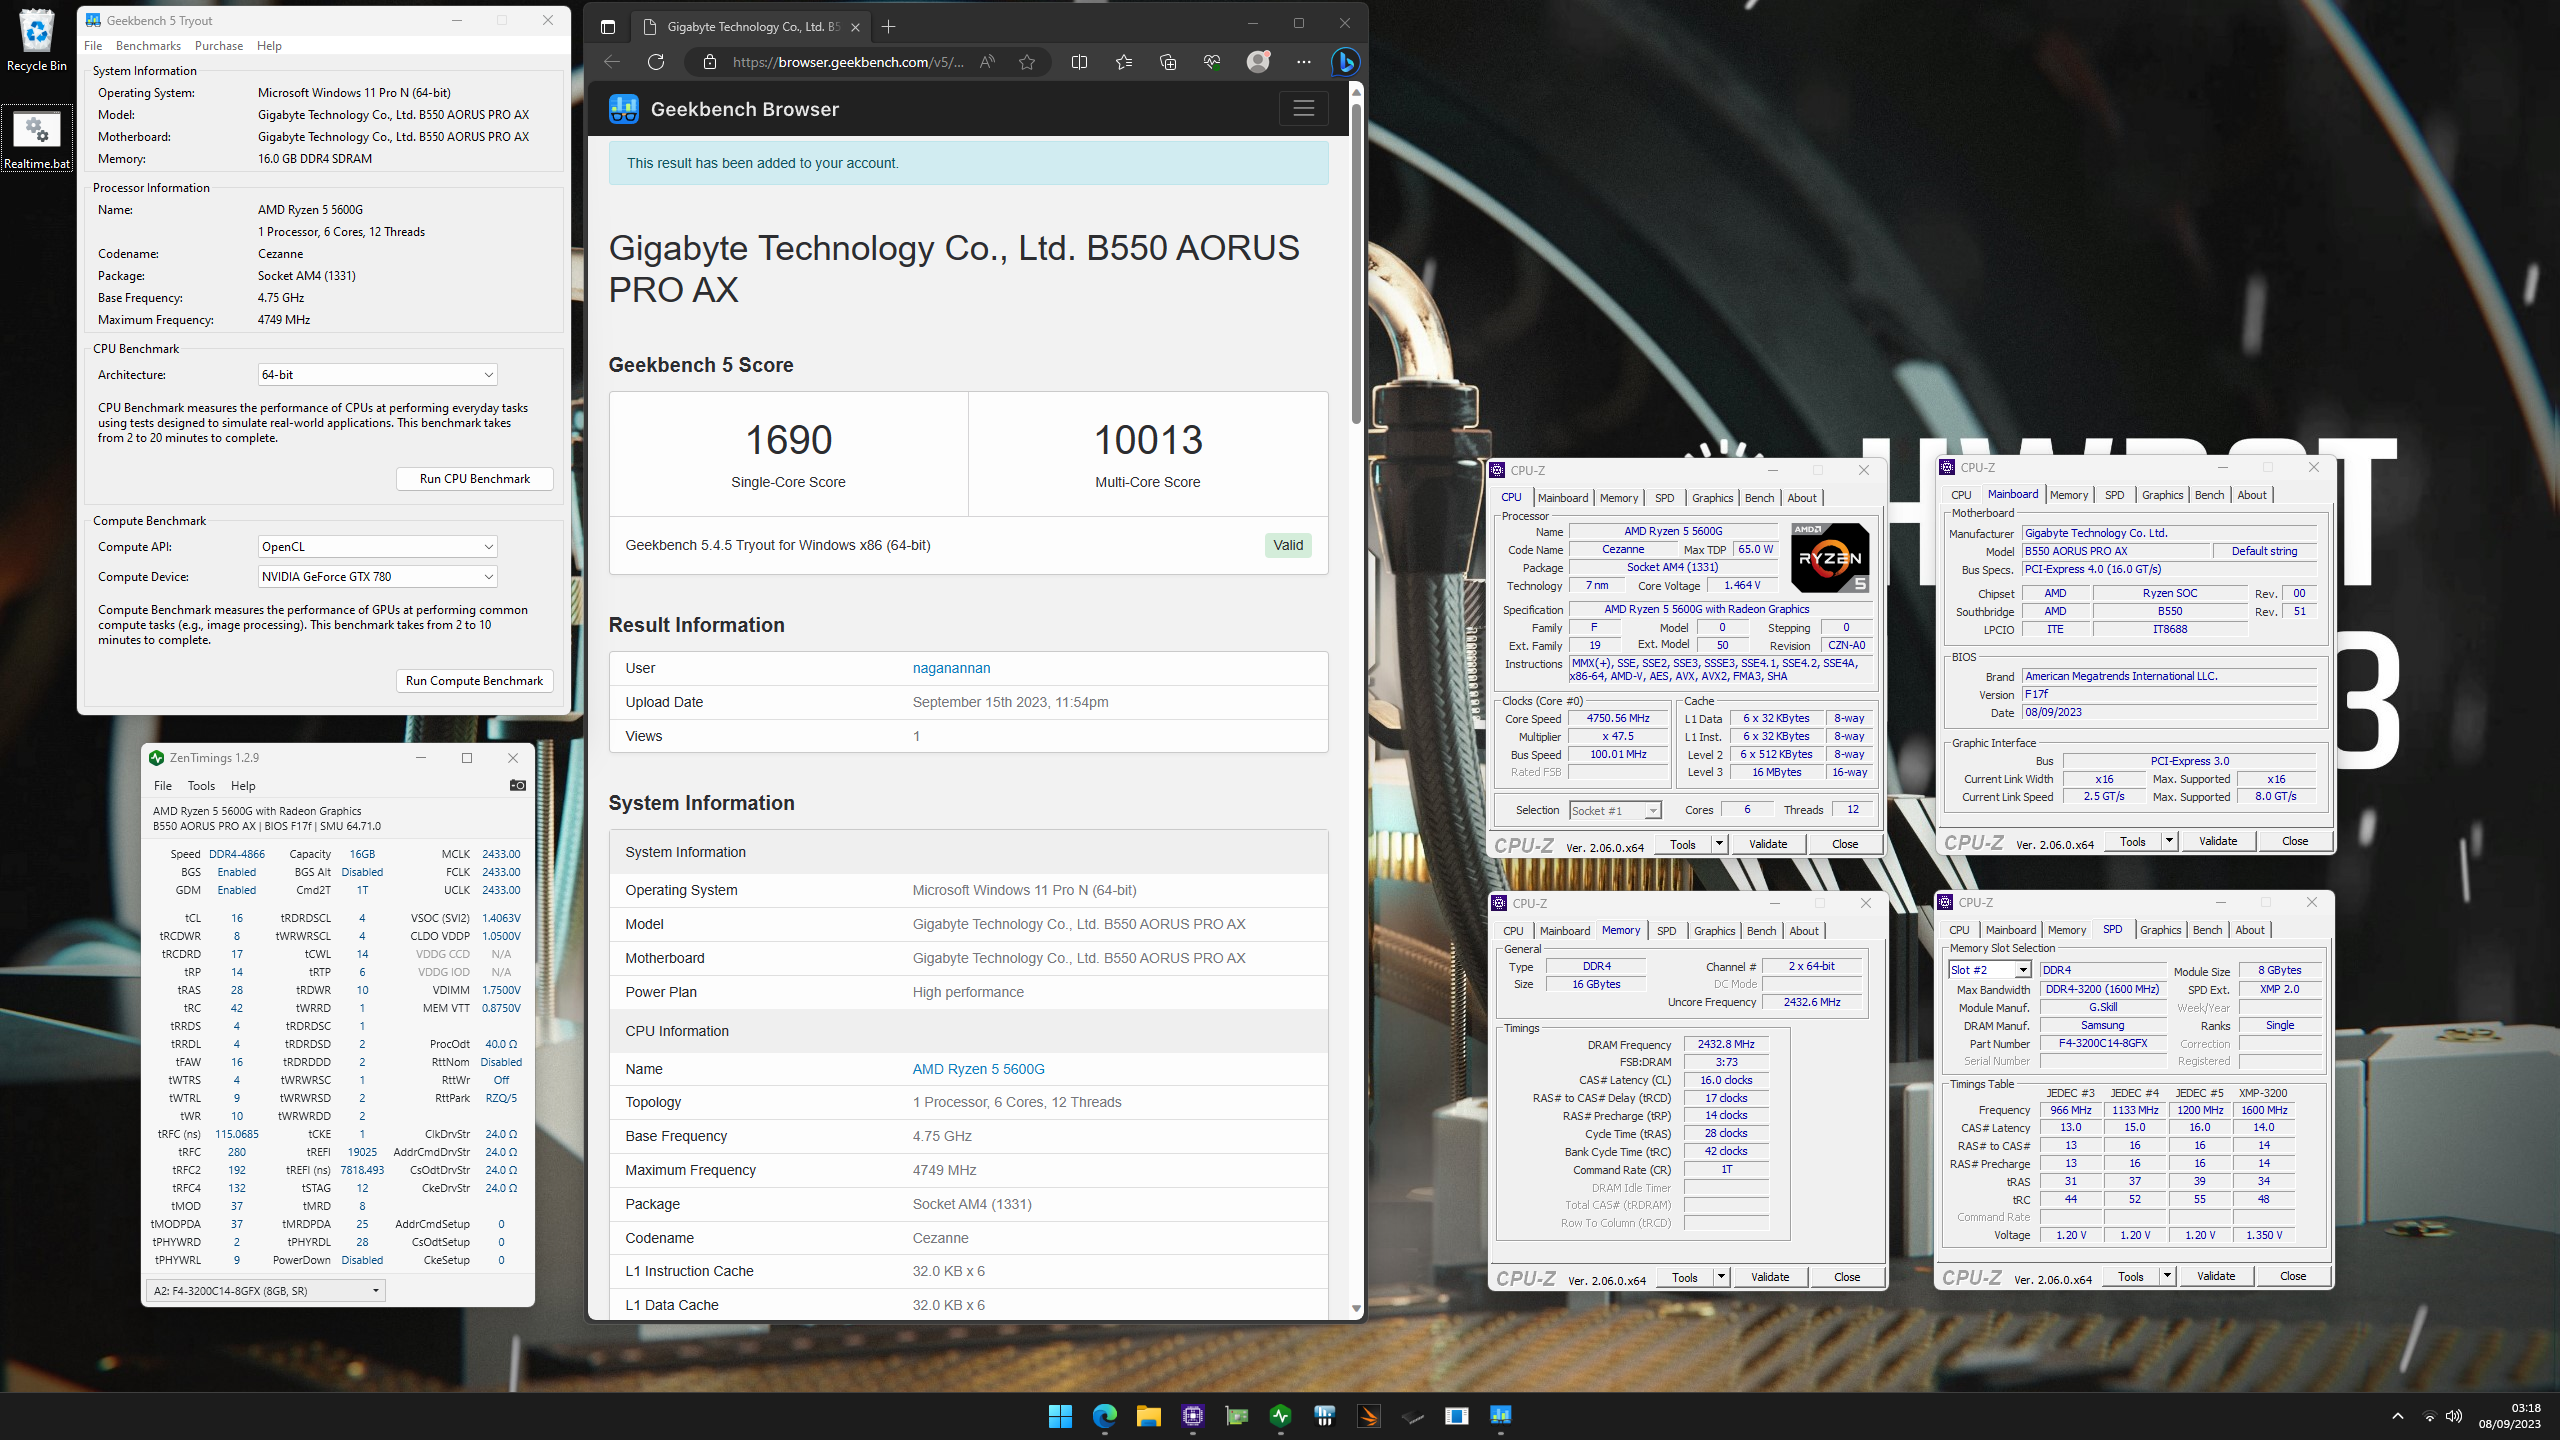
Task: Open the Edge favorites list
Action: [x=1124, y=62]
